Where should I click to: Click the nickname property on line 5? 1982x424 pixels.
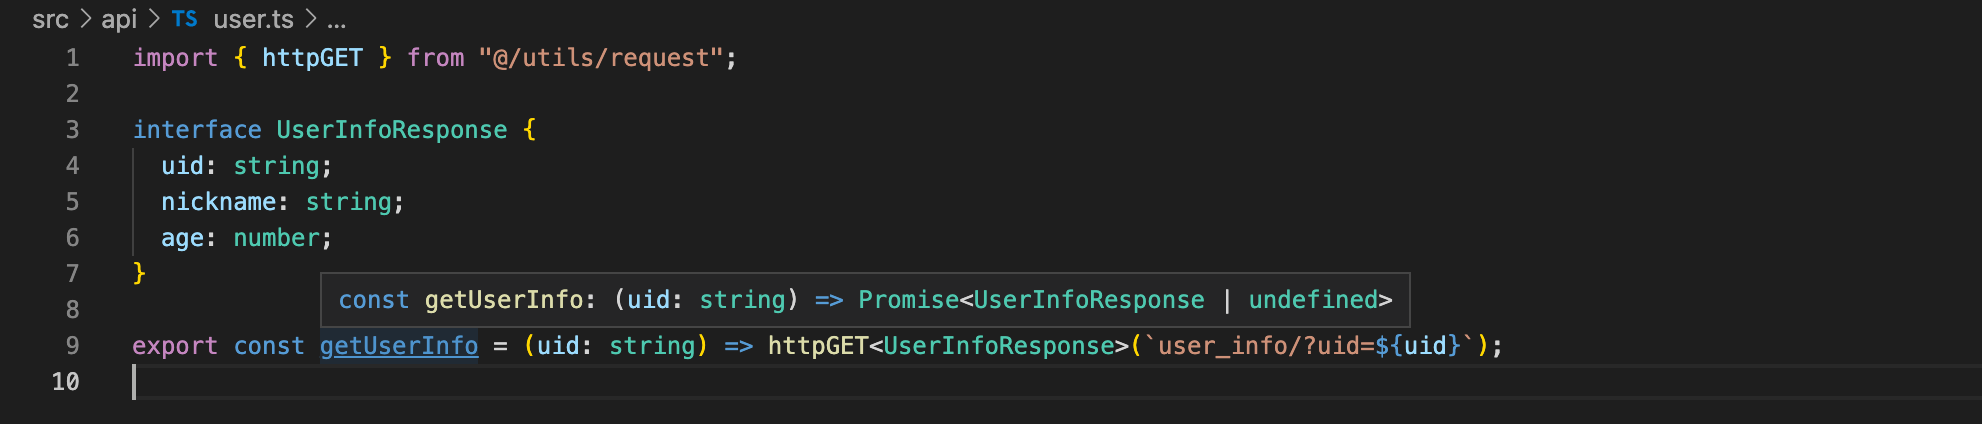click(218, 202)
